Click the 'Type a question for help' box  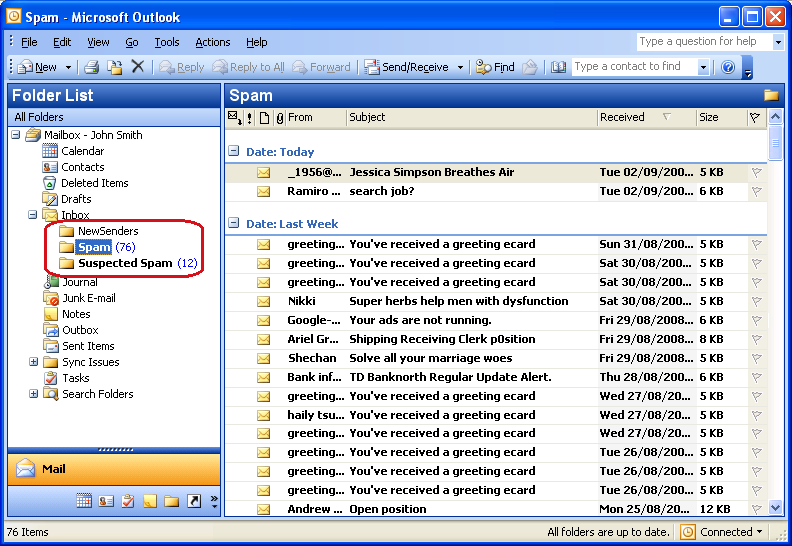tap(704, 41)
